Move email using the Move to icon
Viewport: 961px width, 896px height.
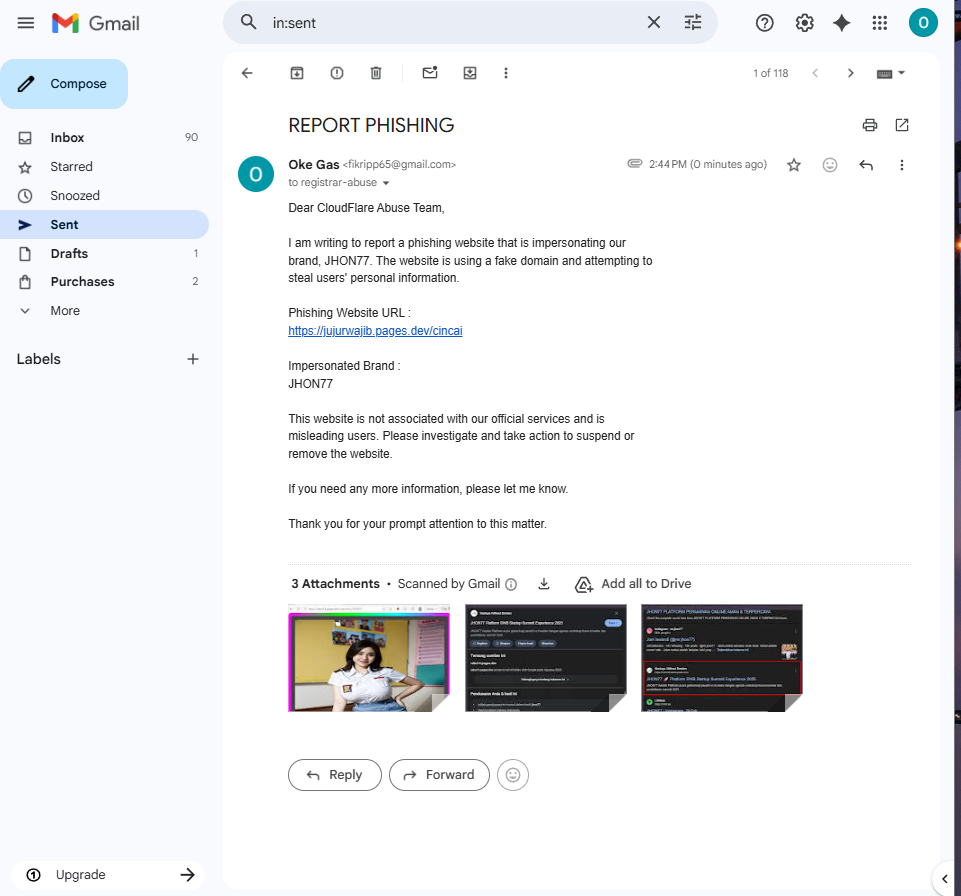(x=469, y=74)
